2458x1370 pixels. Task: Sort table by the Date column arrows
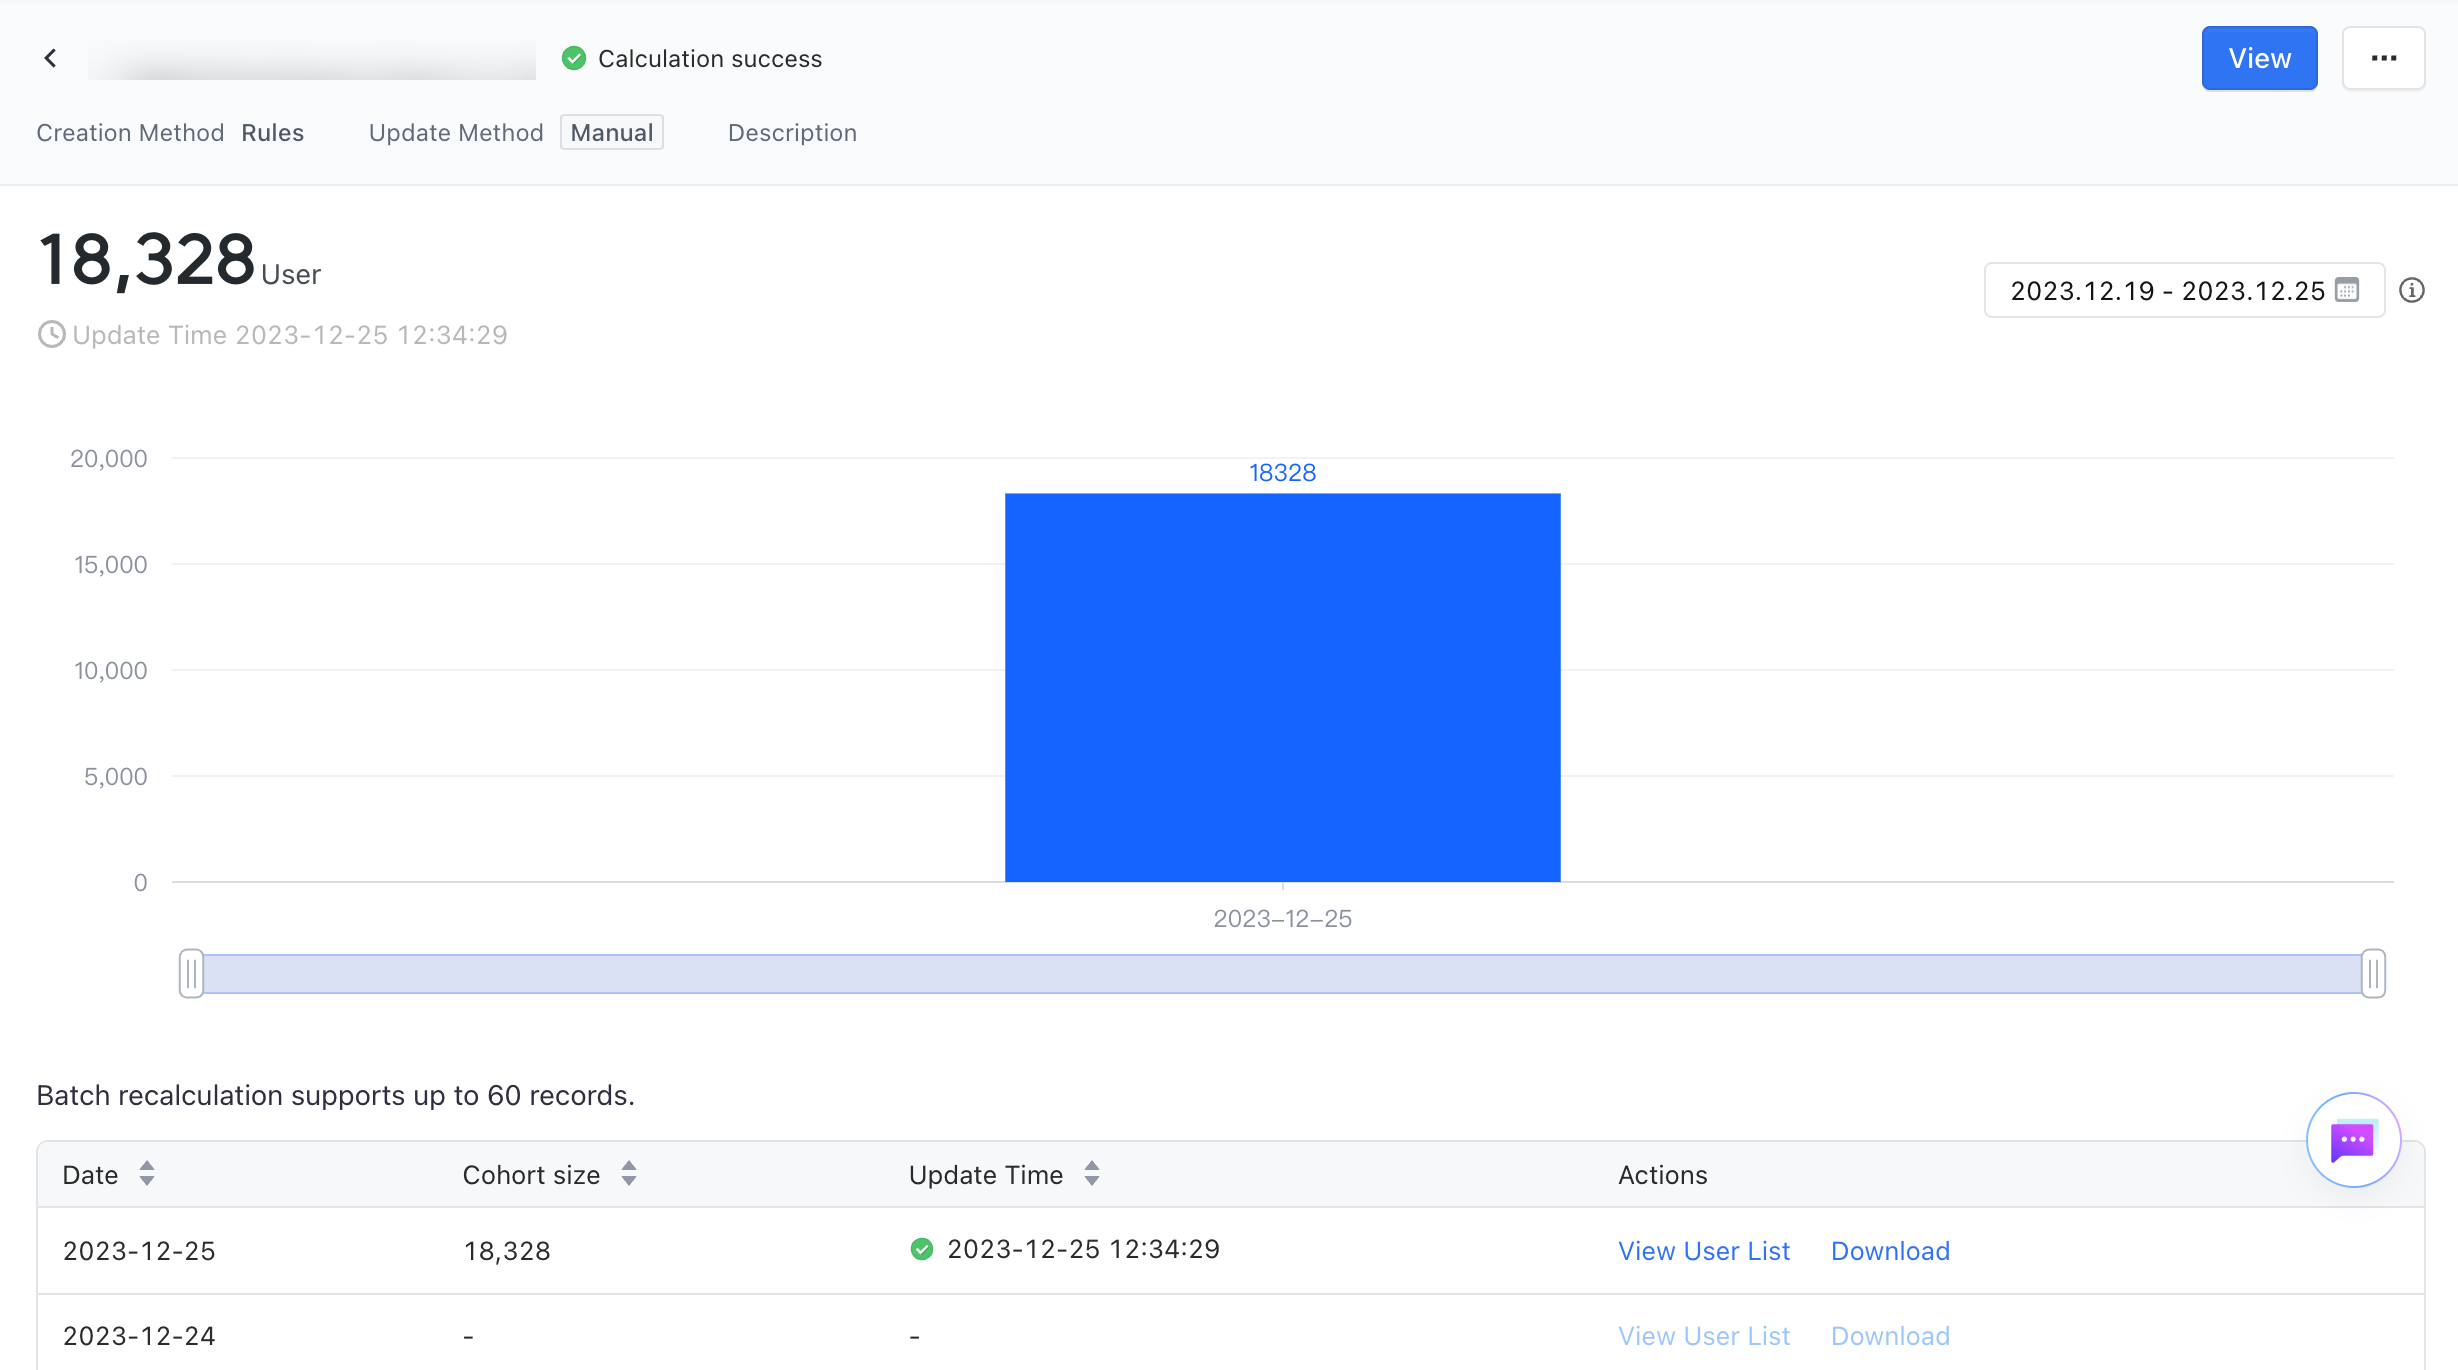[x=147, y=1174]
